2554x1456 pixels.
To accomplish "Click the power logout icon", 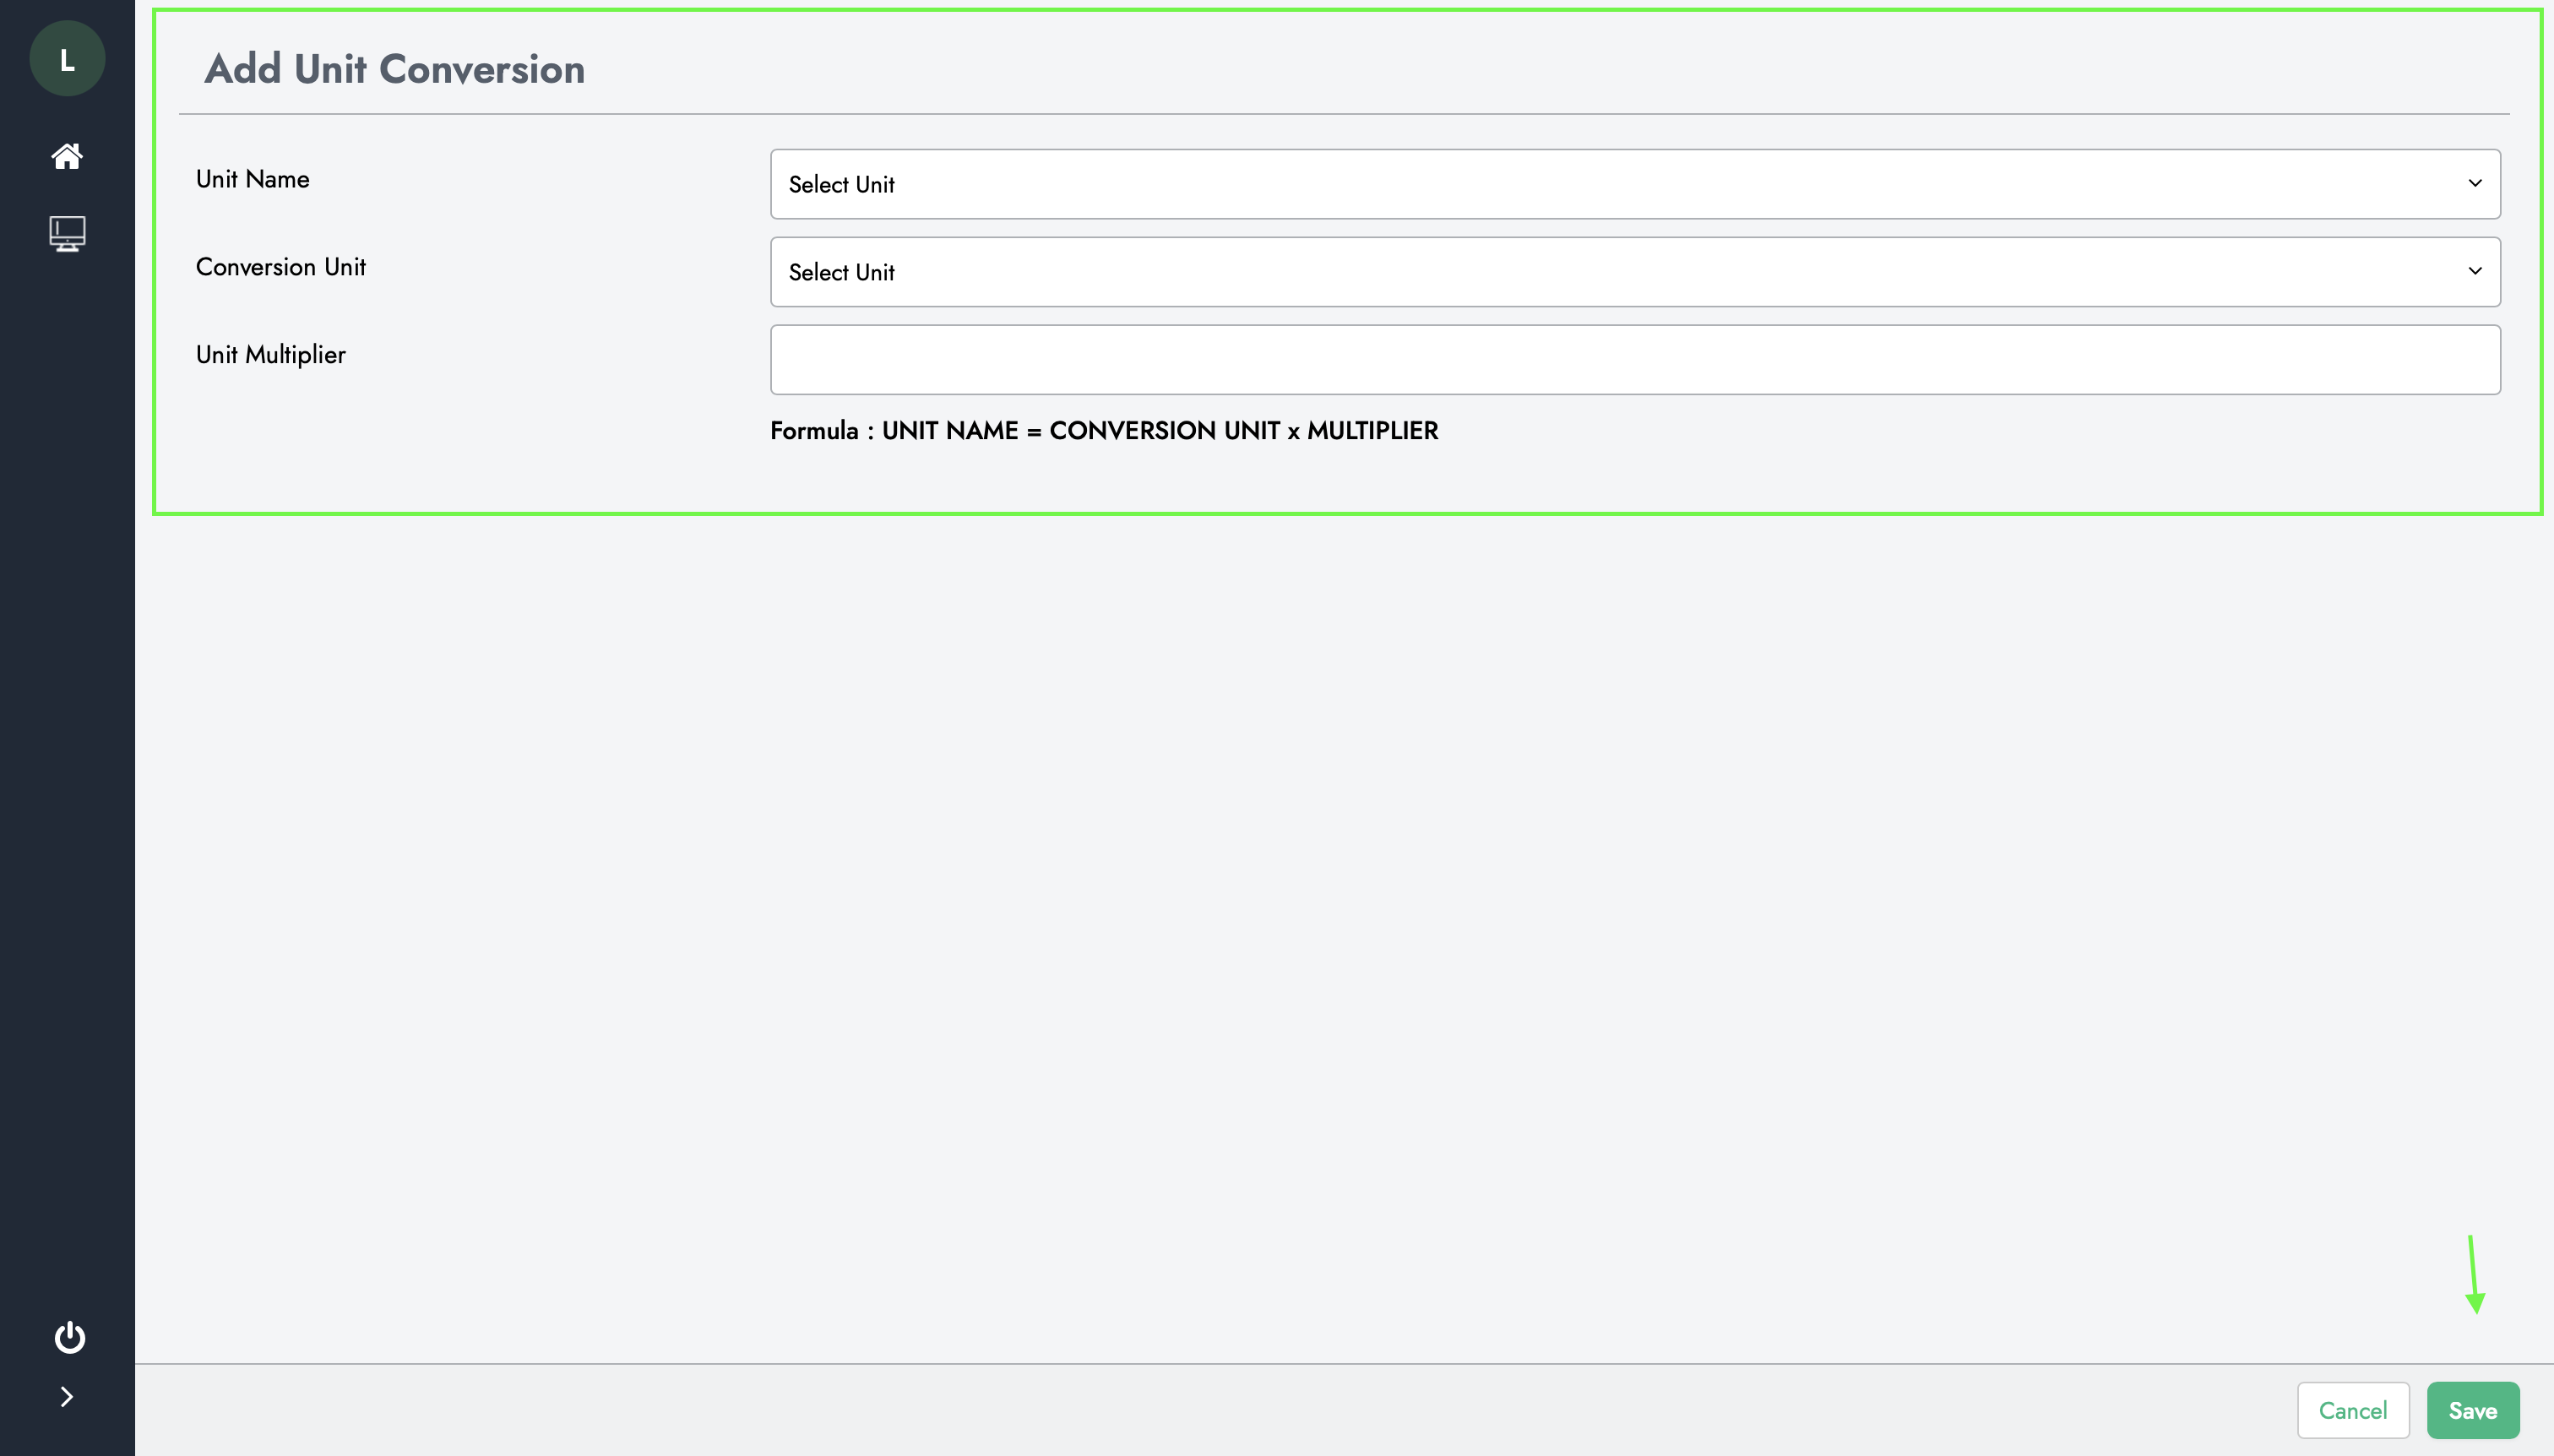I will 69,1337.
